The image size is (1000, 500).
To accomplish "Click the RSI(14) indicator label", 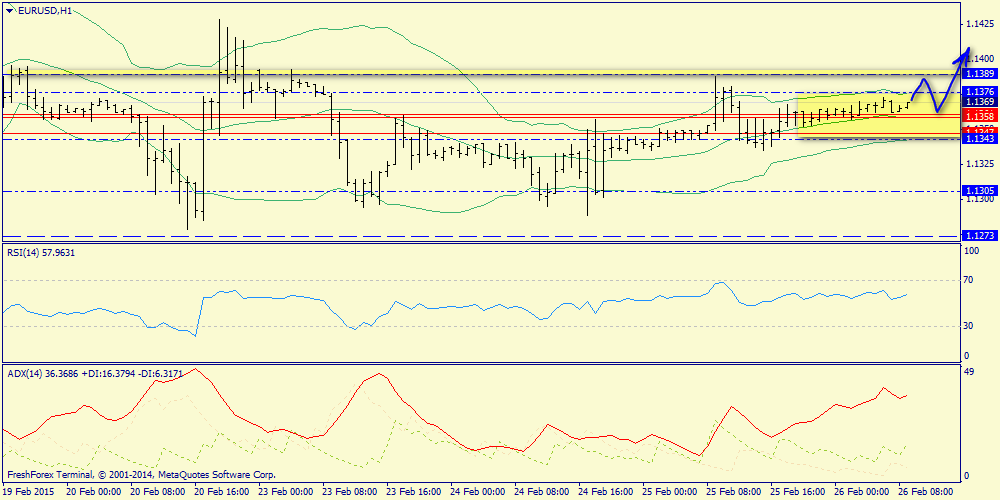I will click(x=40, y=253).
